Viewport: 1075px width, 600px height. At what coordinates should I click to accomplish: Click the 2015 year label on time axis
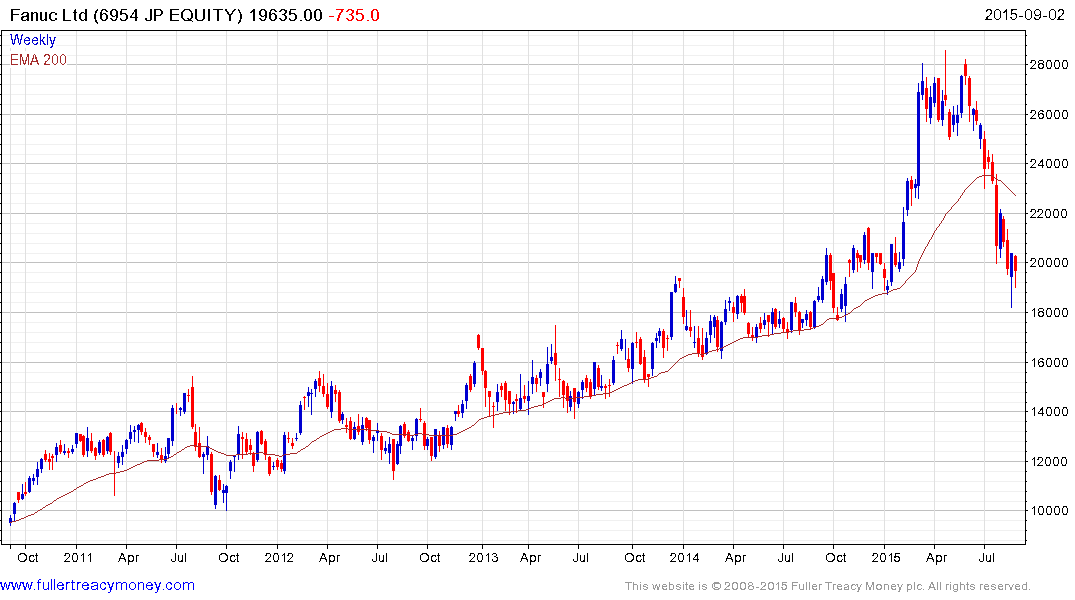pos(886,557)
